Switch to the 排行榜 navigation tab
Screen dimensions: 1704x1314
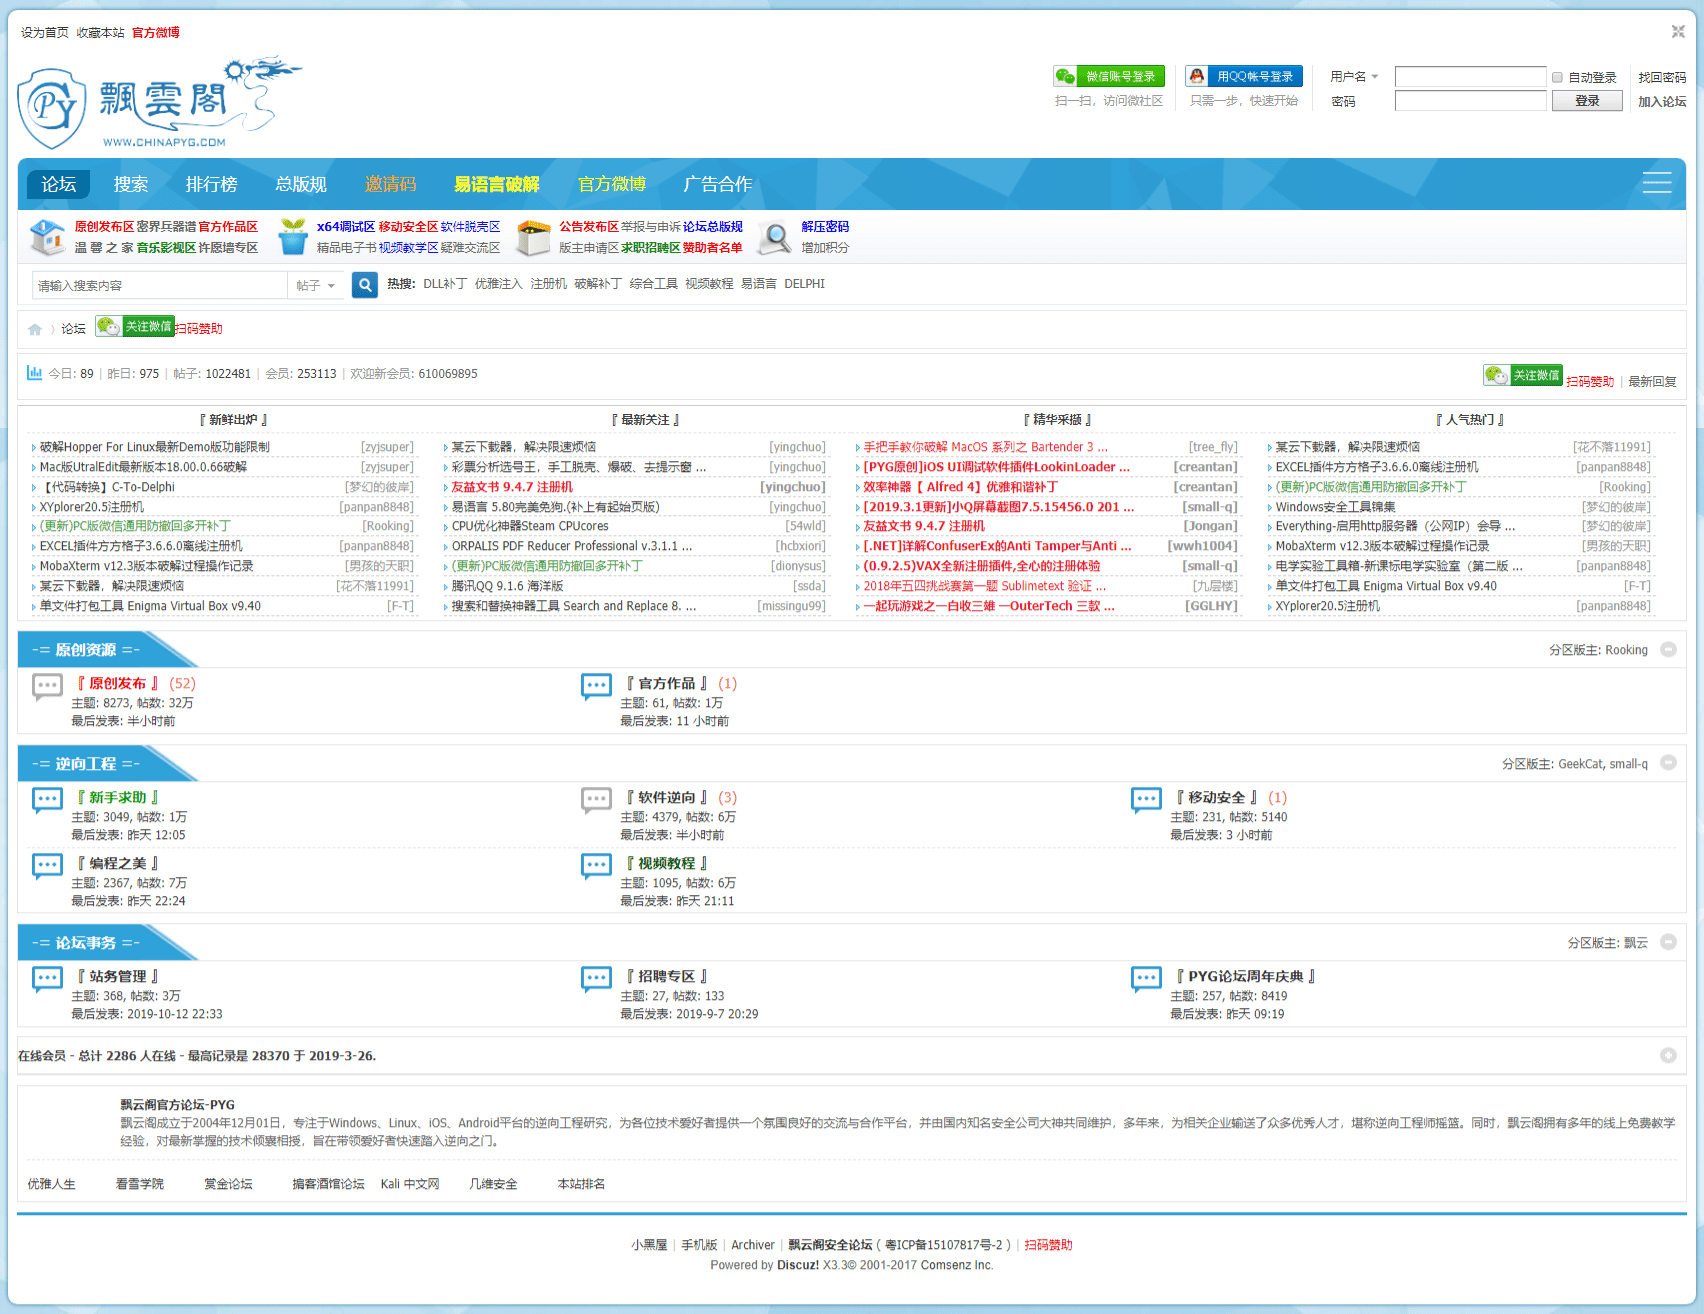pos(211,184)
